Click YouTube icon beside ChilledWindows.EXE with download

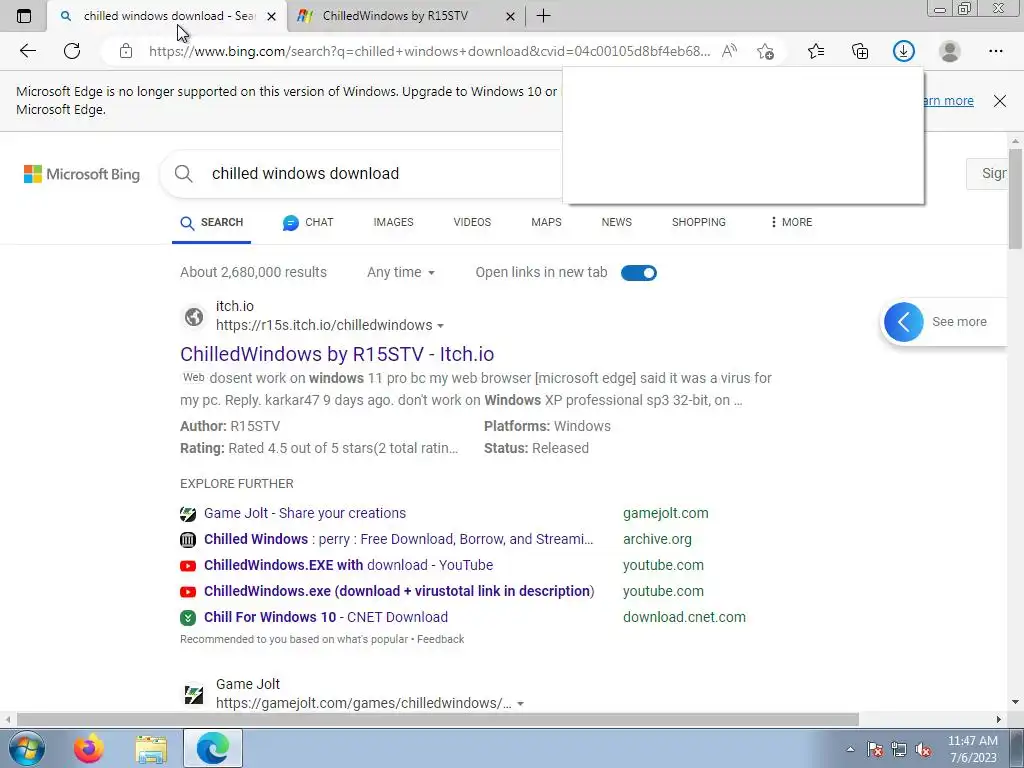click(x=188, y=566)
